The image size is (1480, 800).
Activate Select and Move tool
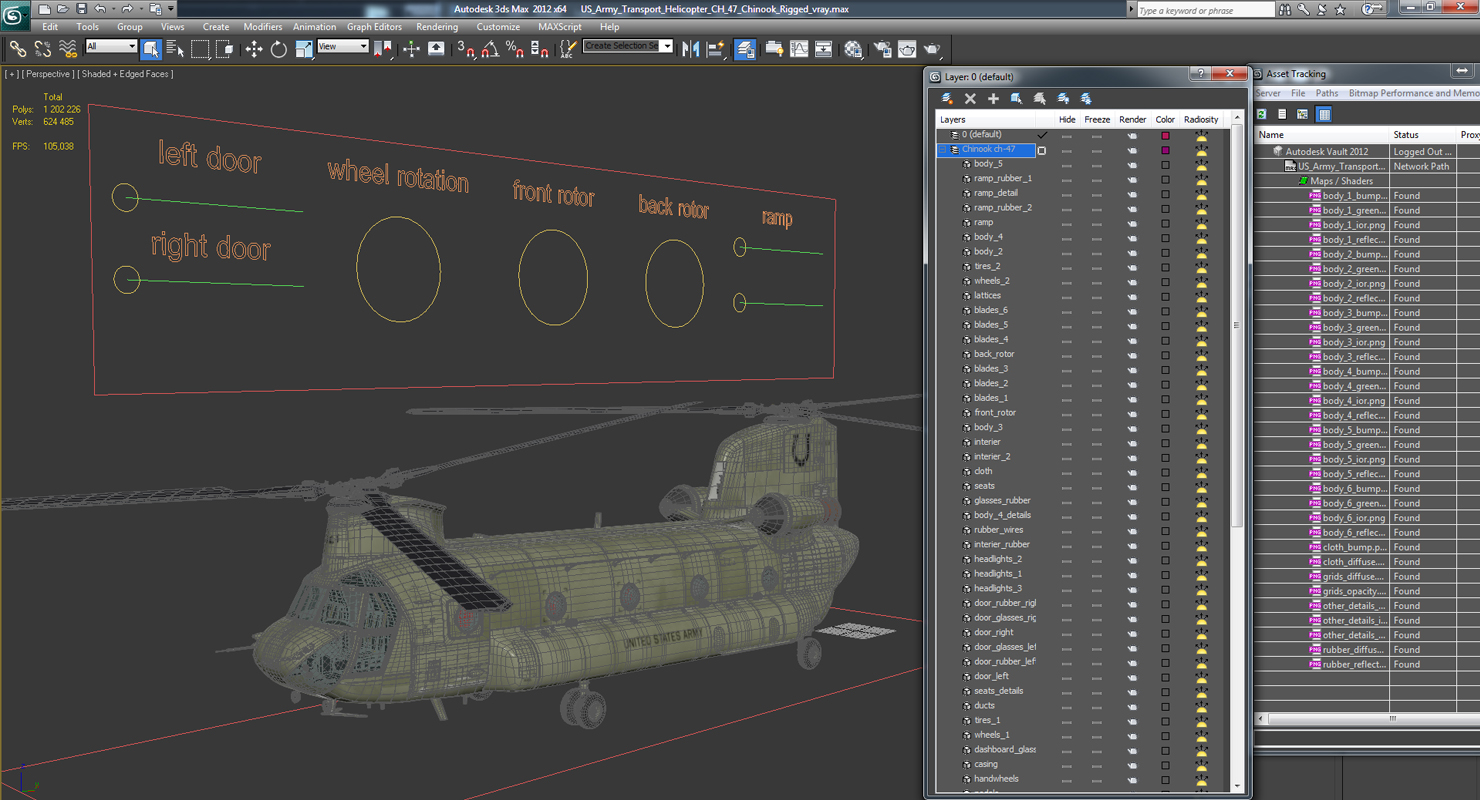coord(254,48)
